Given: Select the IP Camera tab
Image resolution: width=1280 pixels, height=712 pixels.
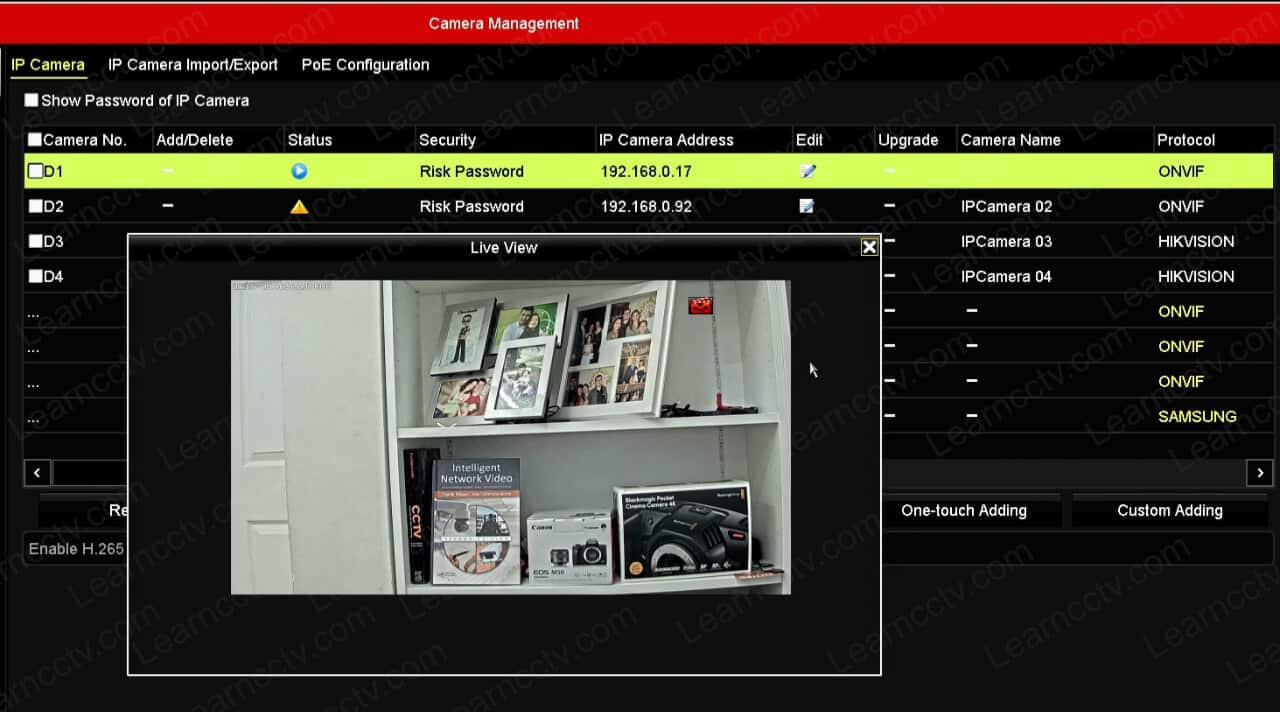Looking at the screenshot, I should point(48,65).
